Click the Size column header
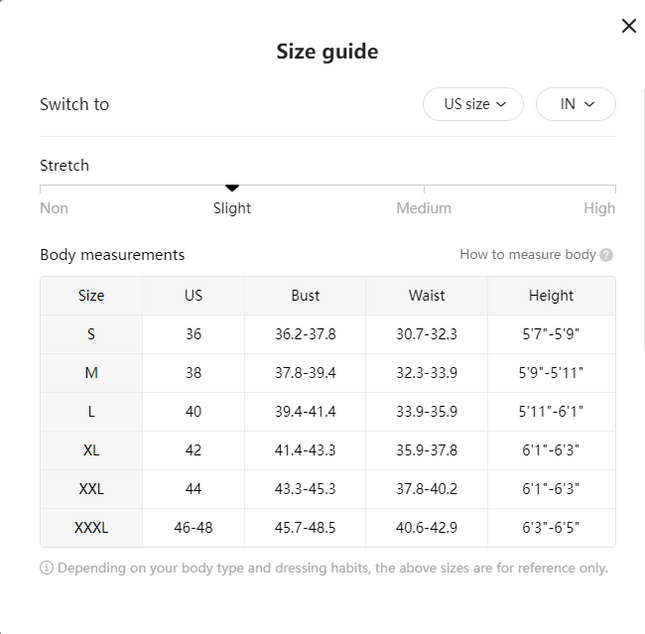645x634 pixels. (91, 296)
